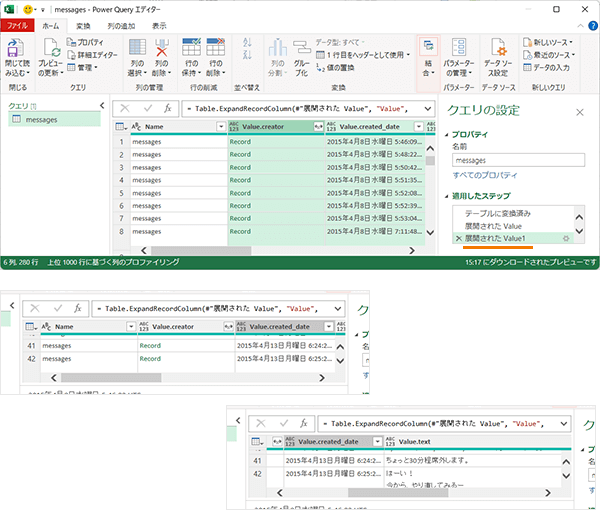Click the 行の保持 icon
The image size is (600, 510).
(191, 47)
